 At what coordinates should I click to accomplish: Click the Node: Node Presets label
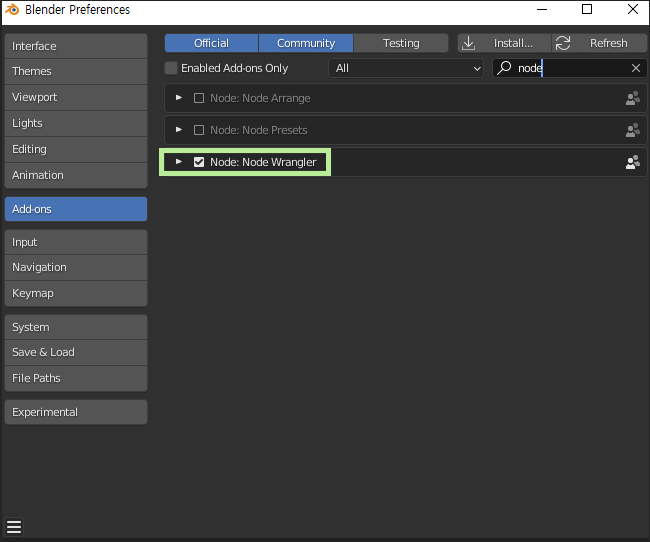[x=259, y=130]
